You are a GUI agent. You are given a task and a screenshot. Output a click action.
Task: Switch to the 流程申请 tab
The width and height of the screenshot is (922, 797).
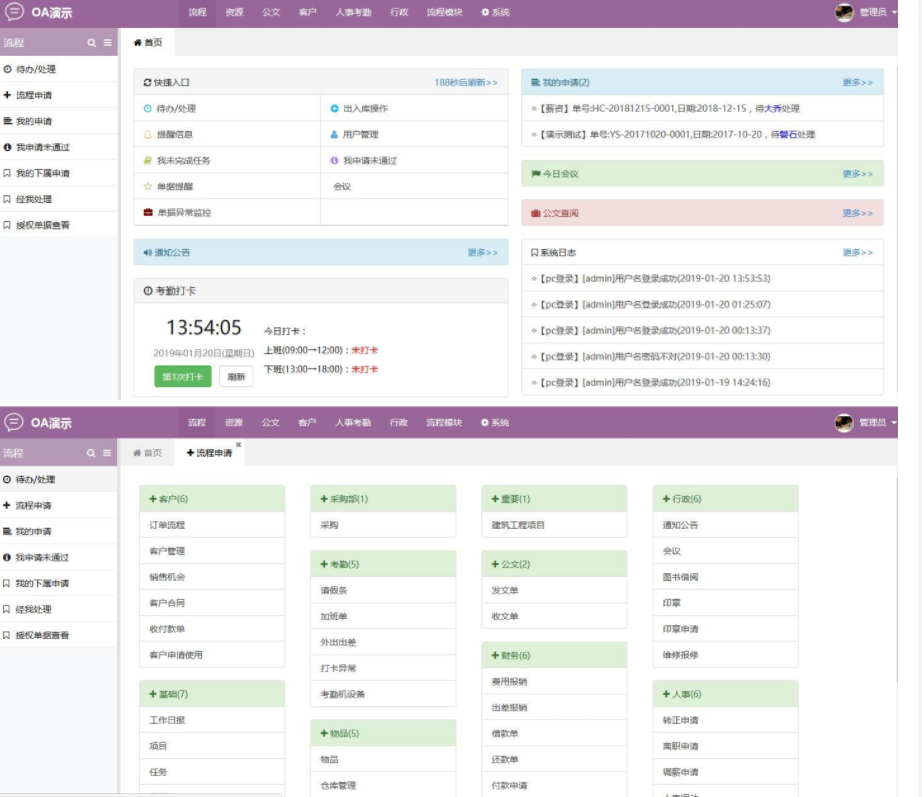[x=209, y=453]
